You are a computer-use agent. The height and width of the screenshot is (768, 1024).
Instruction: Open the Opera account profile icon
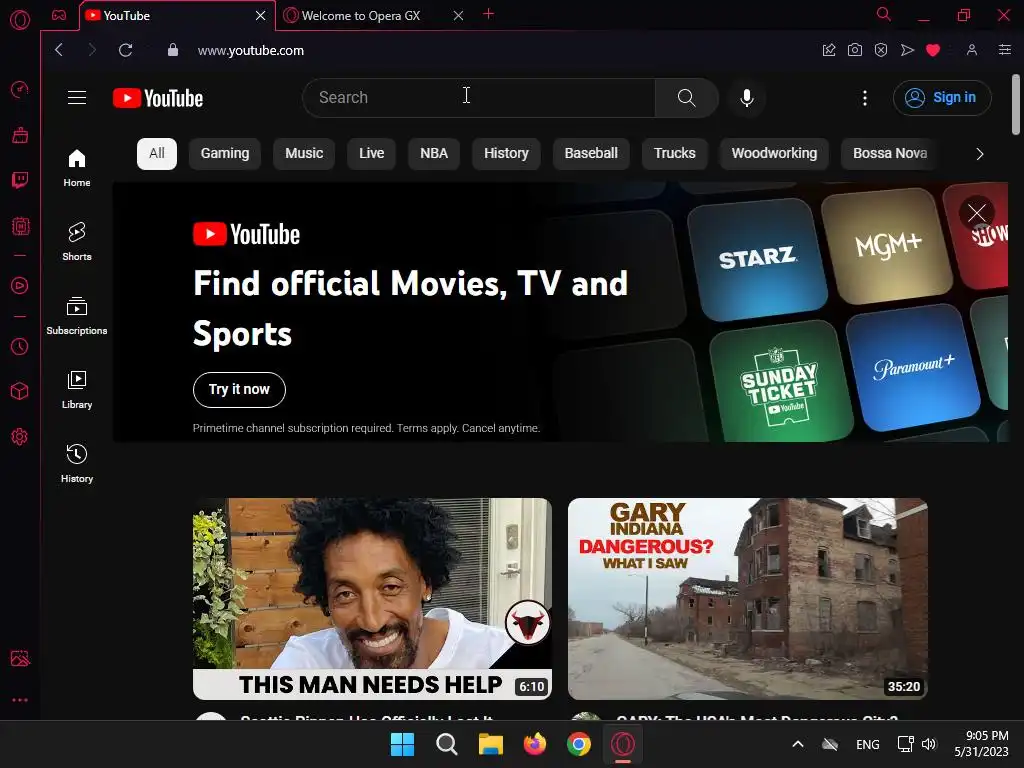(972, 50)
